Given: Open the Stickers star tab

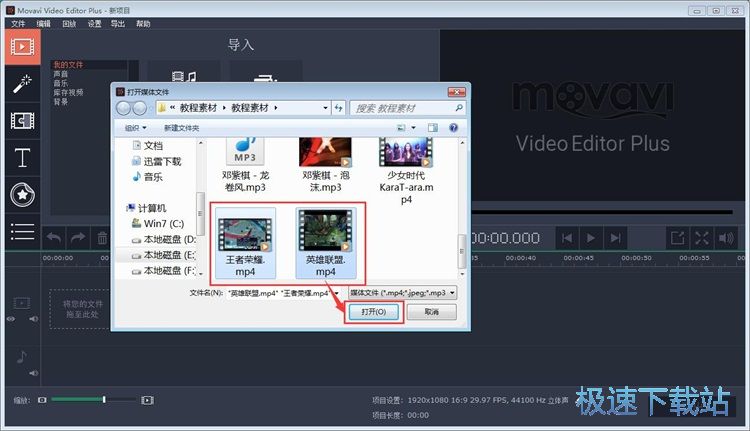Looking at the screenshot, I should (x=22, y=194).
